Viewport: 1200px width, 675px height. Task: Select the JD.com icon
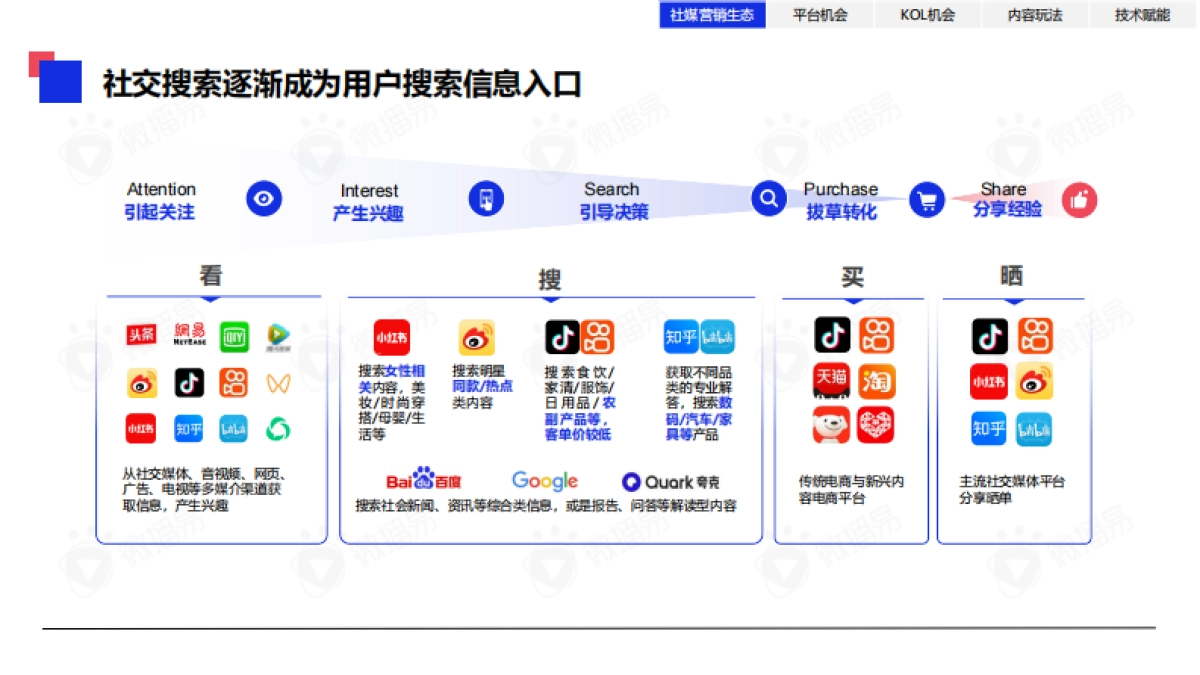(832, 424)
